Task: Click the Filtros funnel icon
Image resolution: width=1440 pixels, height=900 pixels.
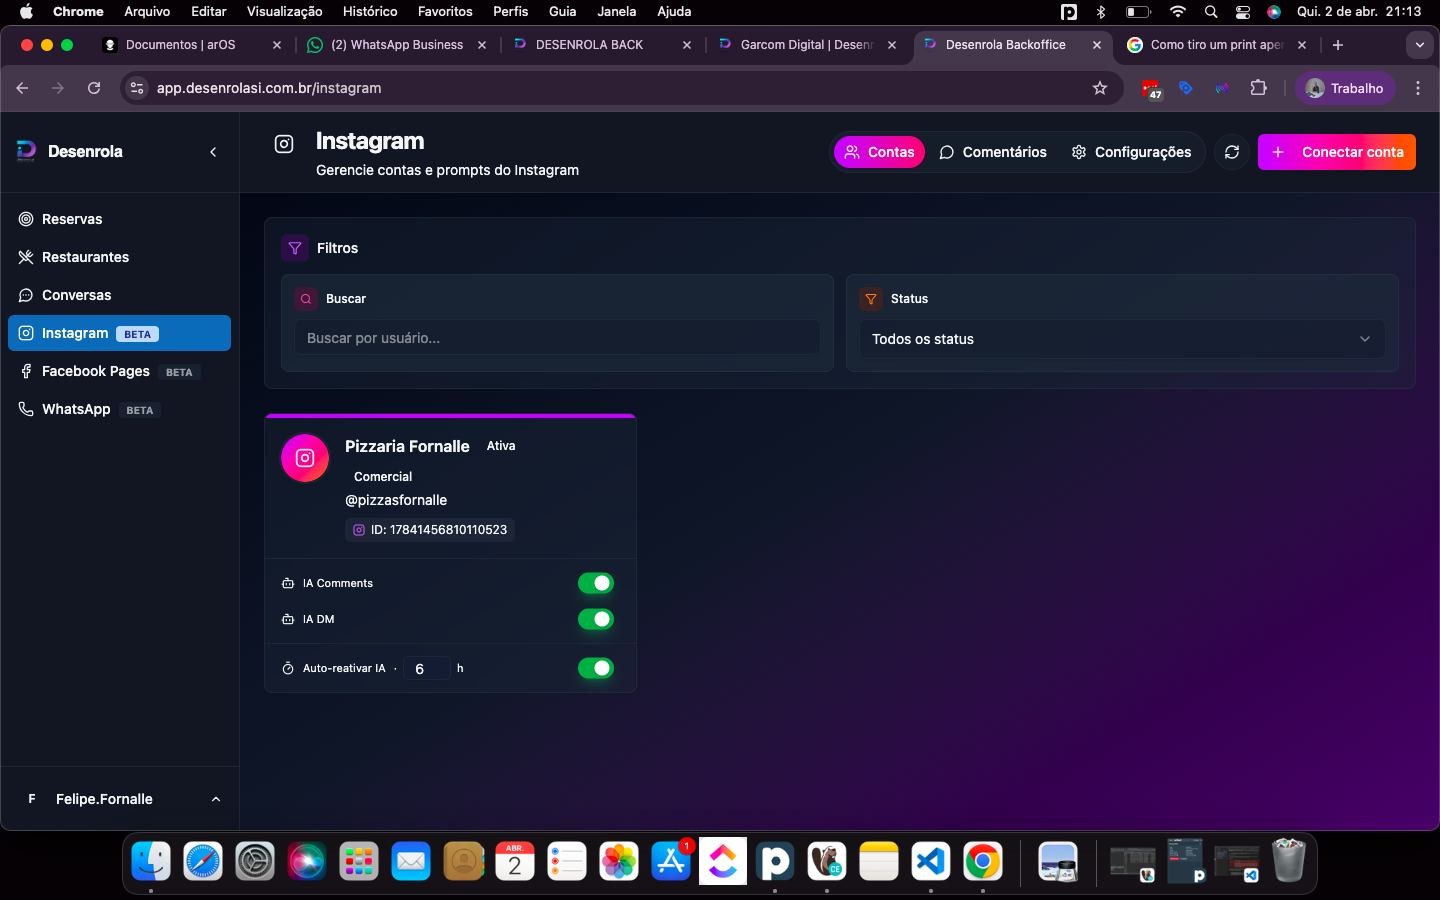Action: pos(295,248)
